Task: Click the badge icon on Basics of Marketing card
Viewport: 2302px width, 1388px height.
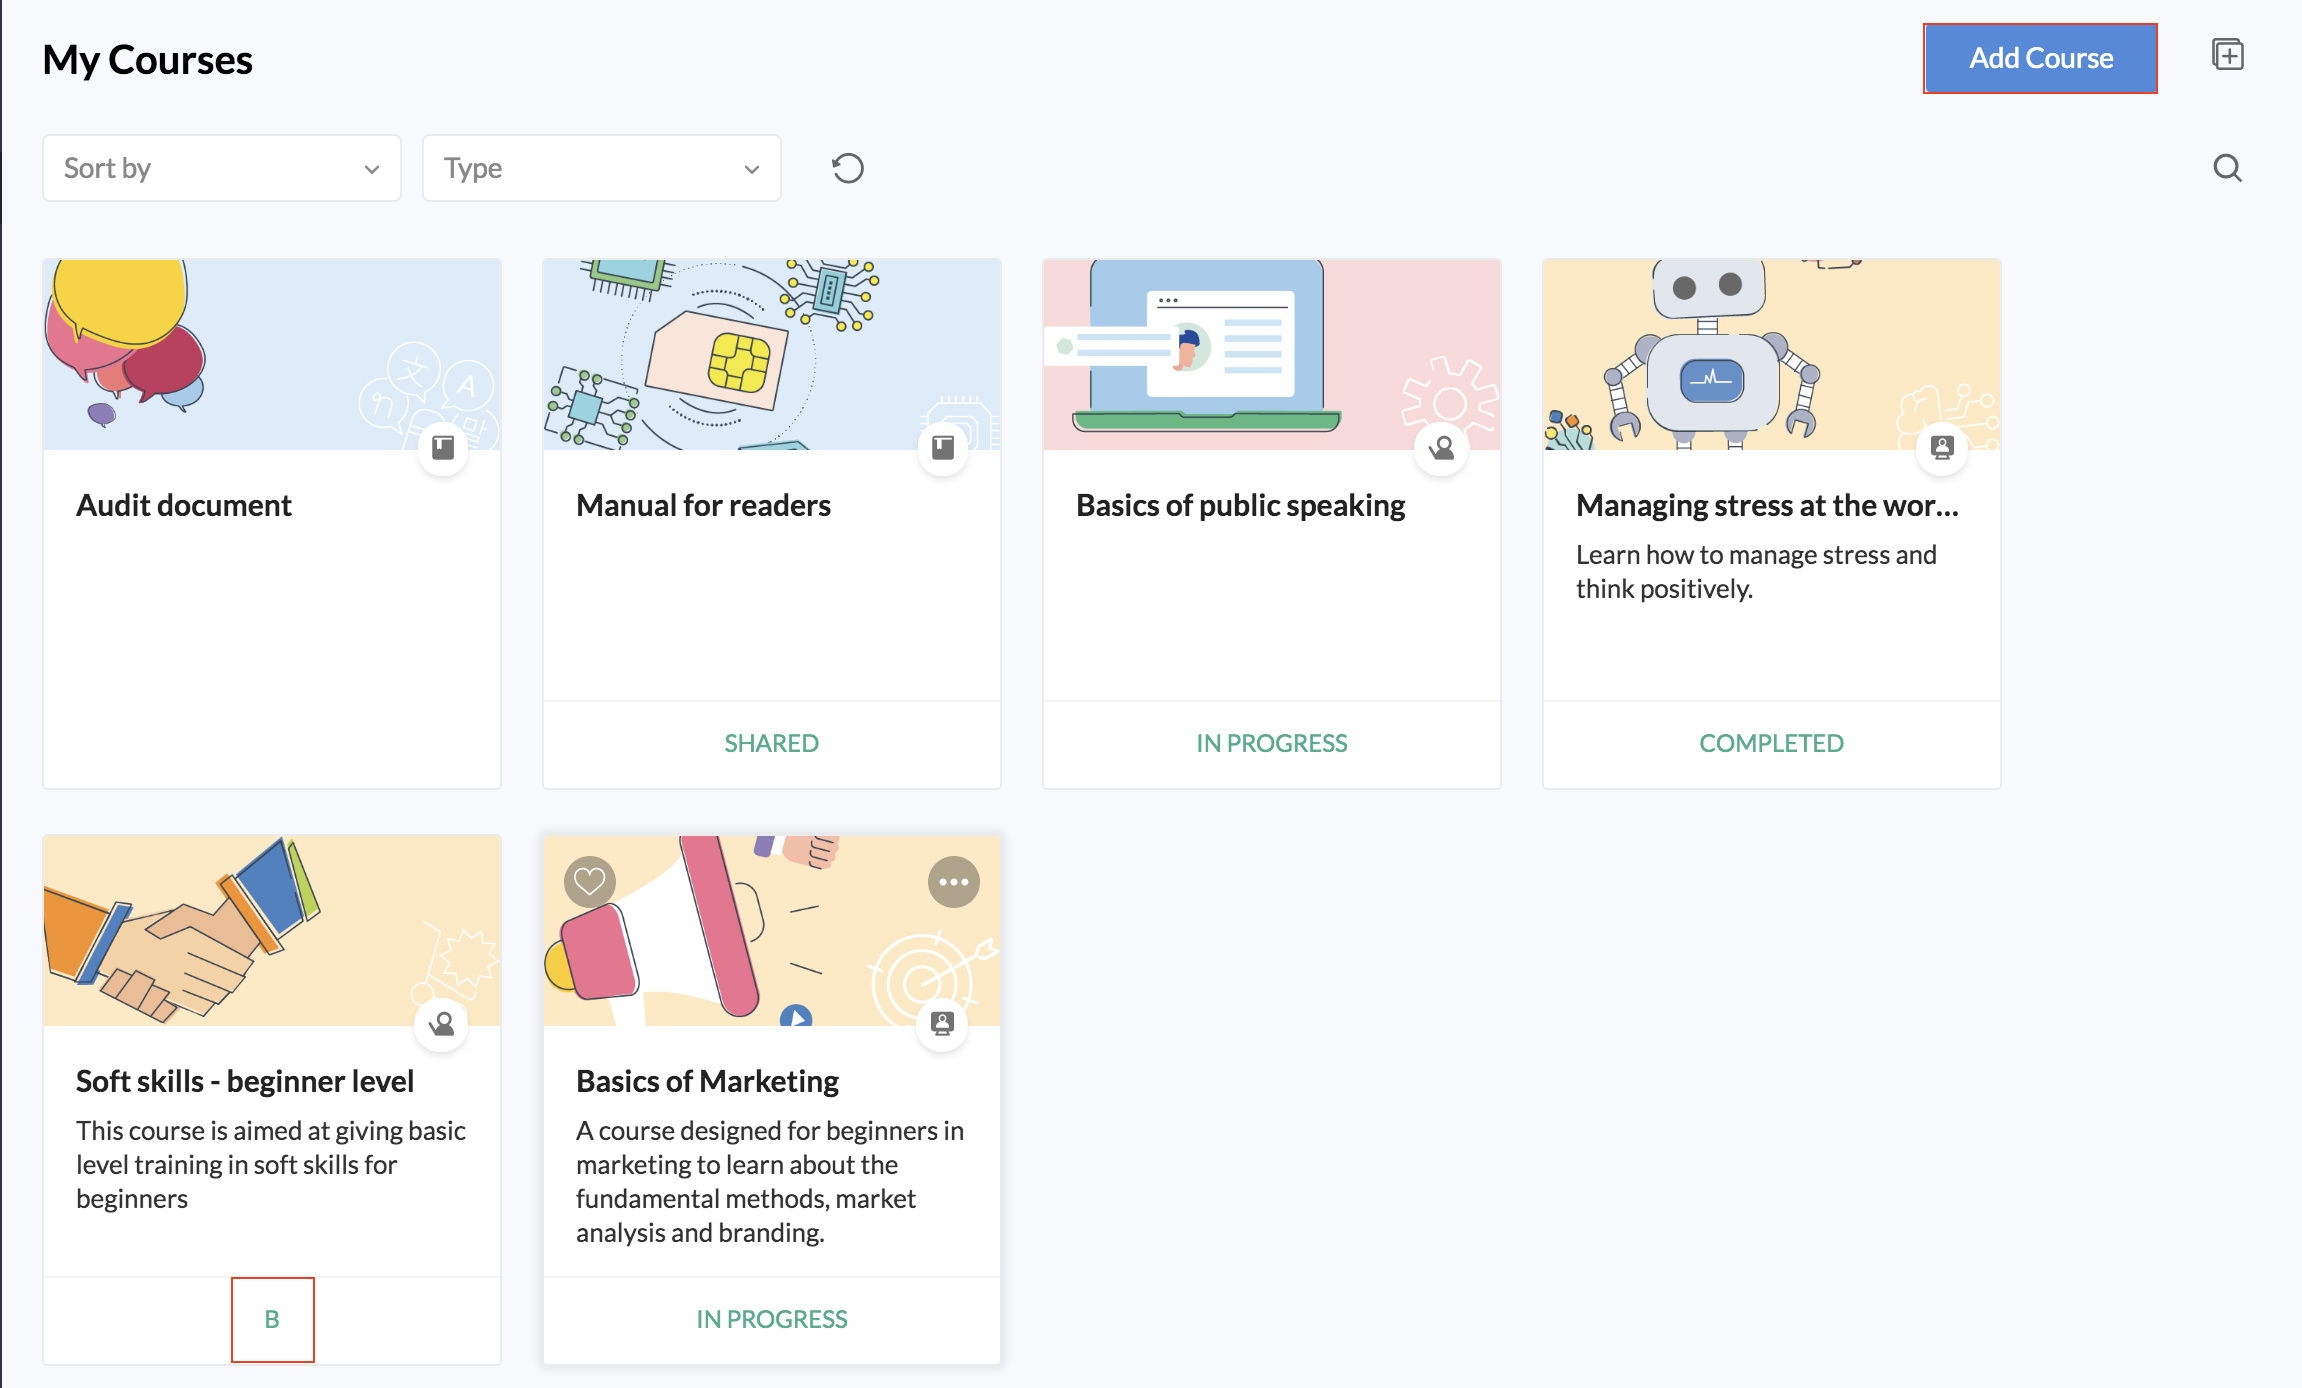Action: (942, 1023)
